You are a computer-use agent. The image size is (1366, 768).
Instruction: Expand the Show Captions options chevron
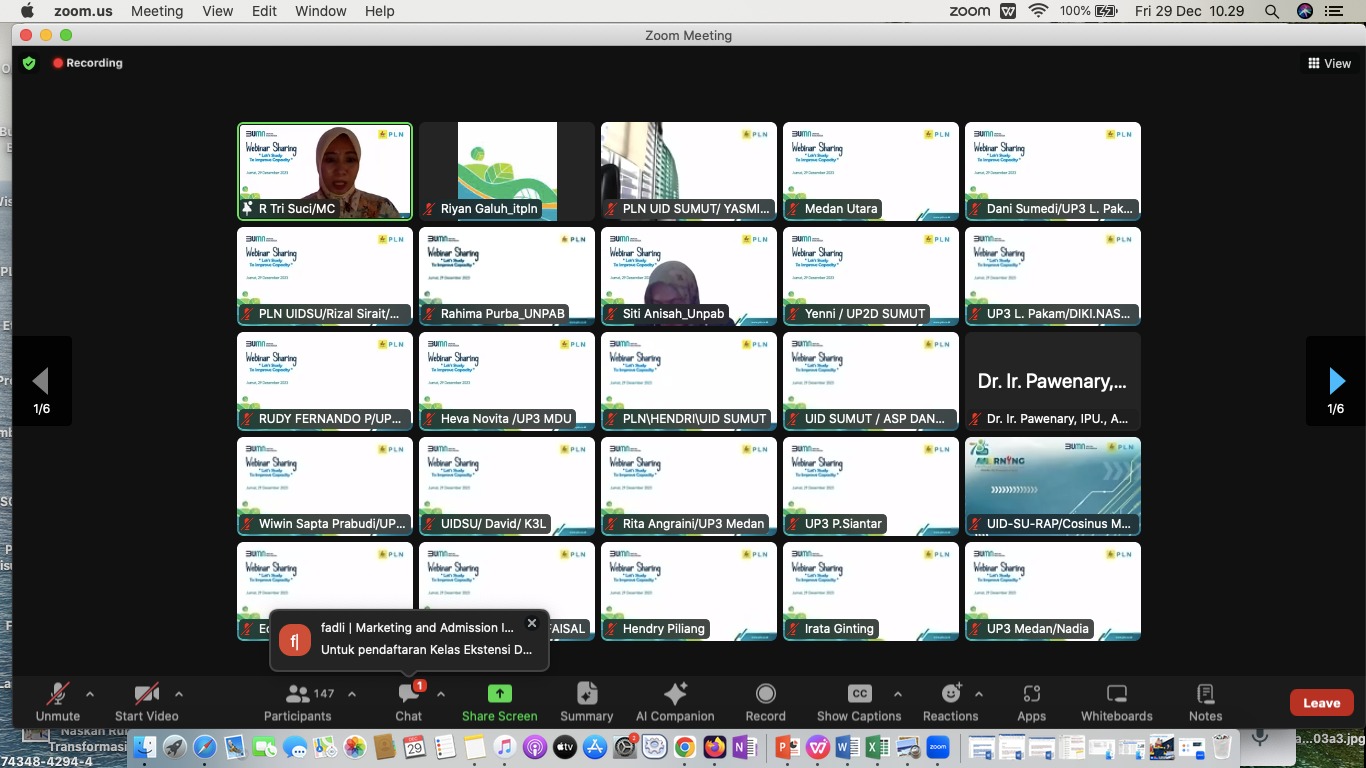tap(898, 692)
